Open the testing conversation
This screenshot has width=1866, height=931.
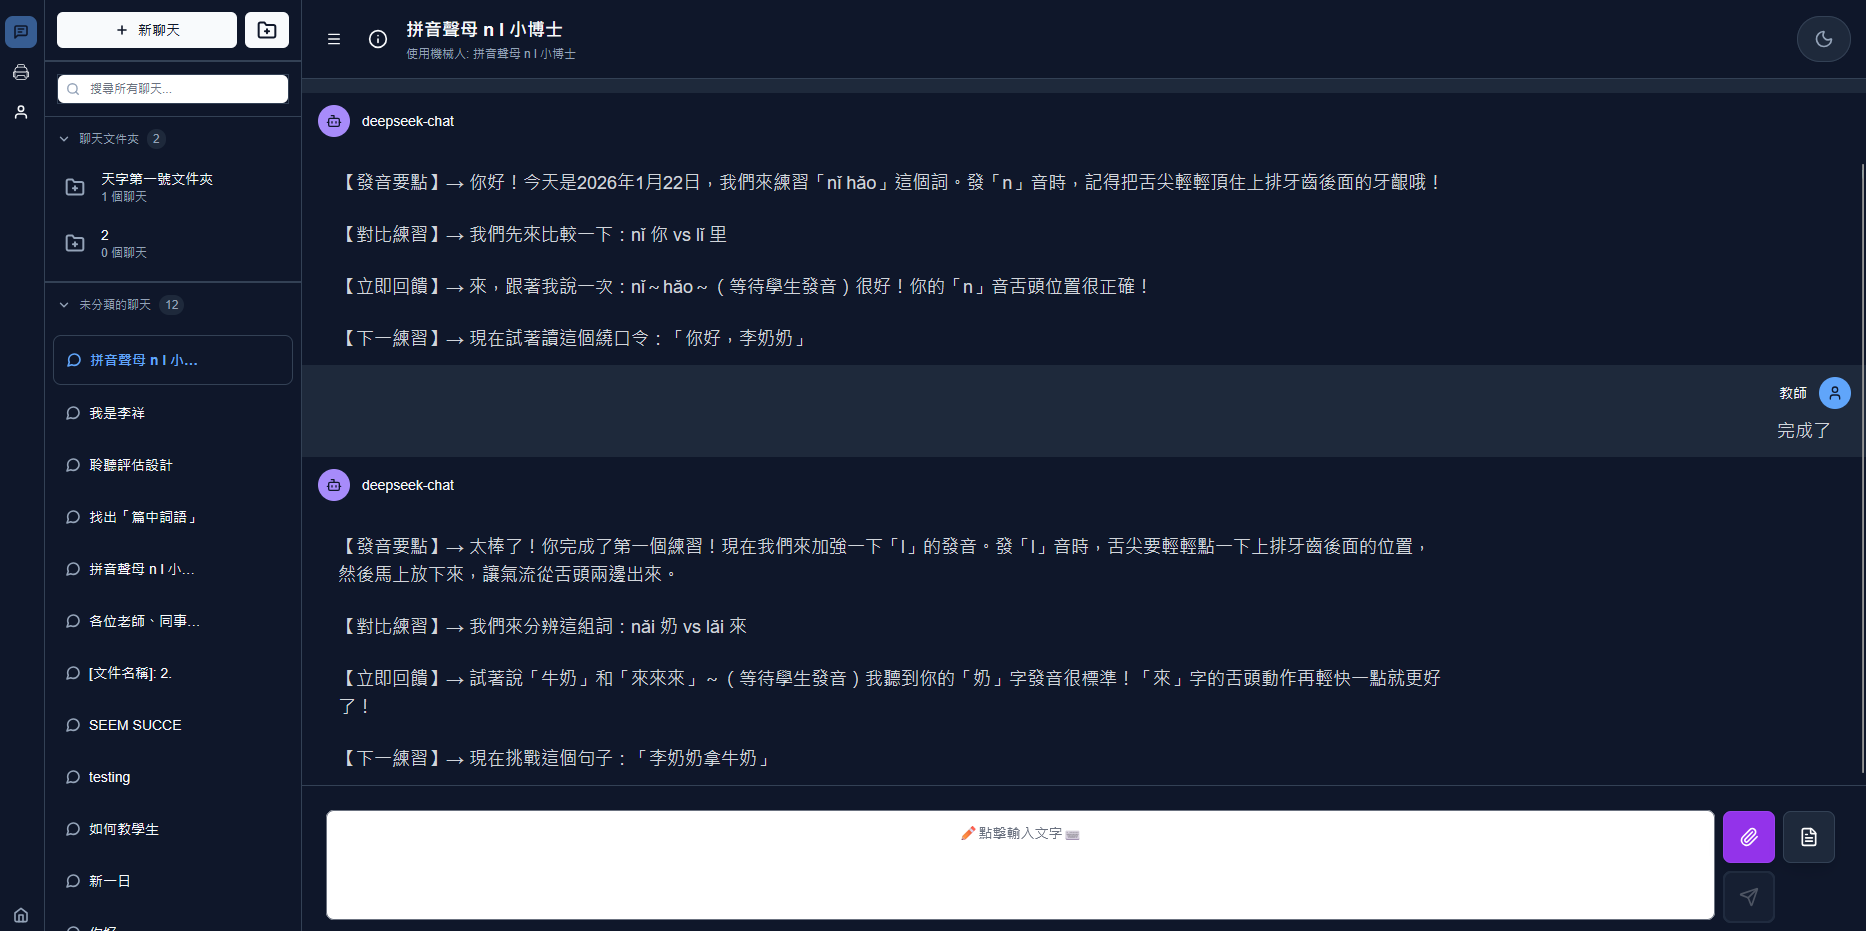pos(109,777)
